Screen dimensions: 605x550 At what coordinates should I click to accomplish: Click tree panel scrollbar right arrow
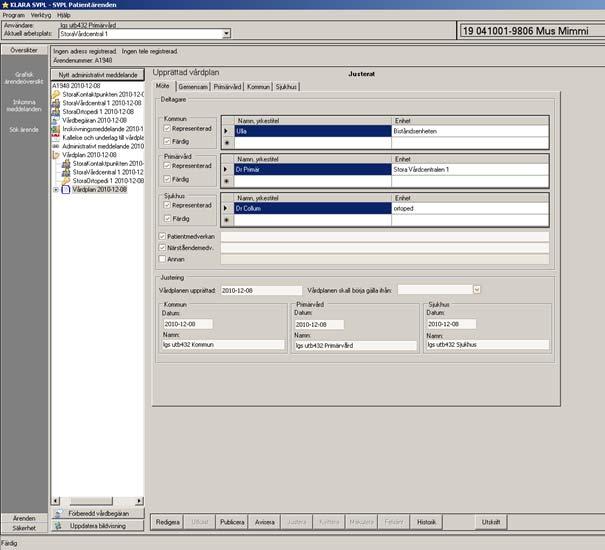pos(140,501)
